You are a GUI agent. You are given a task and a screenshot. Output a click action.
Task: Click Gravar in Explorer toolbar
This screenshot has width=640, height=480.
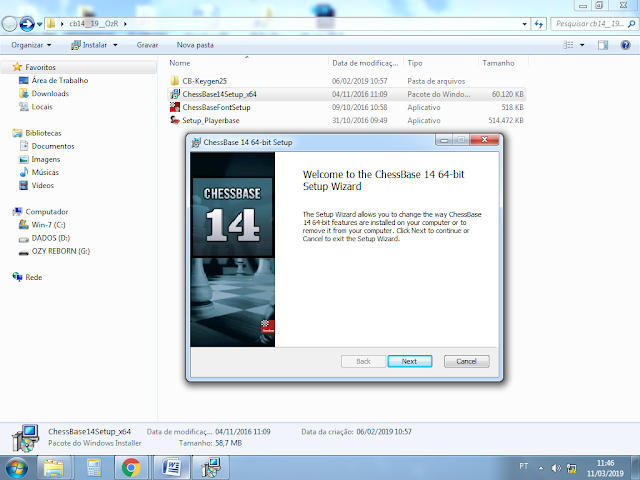pyautogui.click(x=147, y=45)
